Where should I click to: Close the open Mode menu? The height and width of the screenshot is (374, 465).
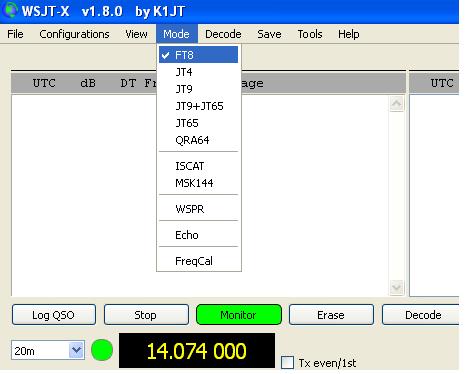[177, 34]
